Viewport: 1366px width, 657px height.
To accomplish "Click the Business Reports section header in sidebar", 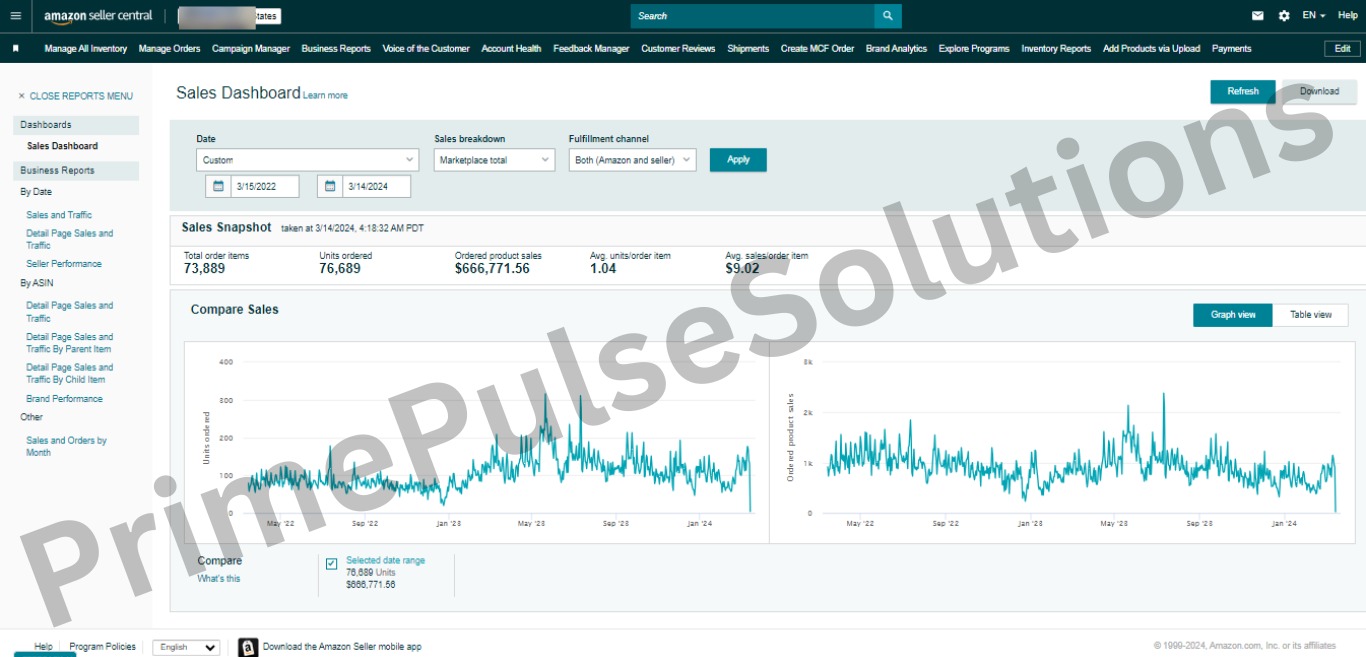I will [76, 170].
